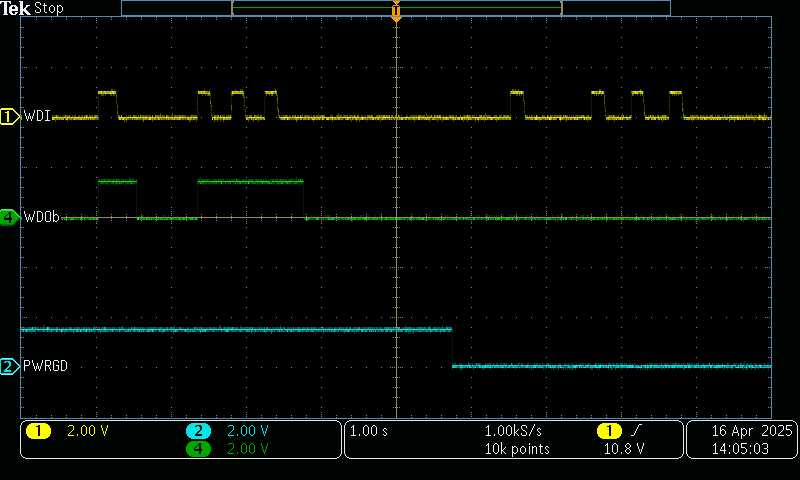Click the Stop acquisition status

pyautogui.click(x=48, y=8)
